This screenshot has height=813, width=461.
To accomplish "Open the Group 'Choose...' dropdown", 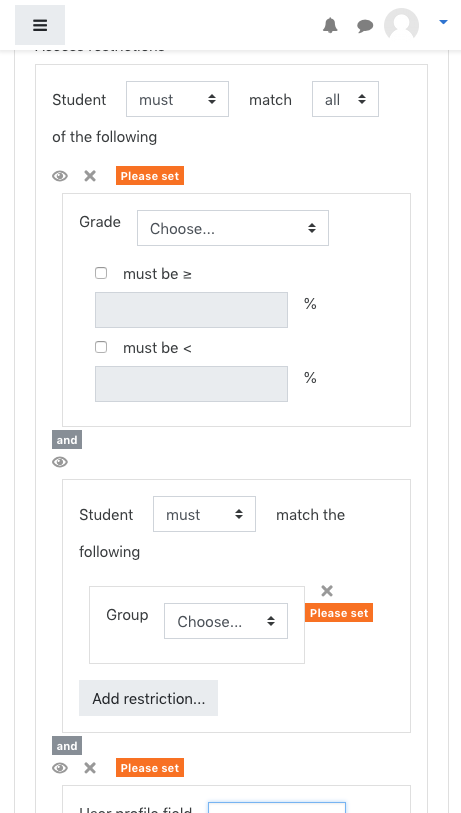I will tap(226, 621).
